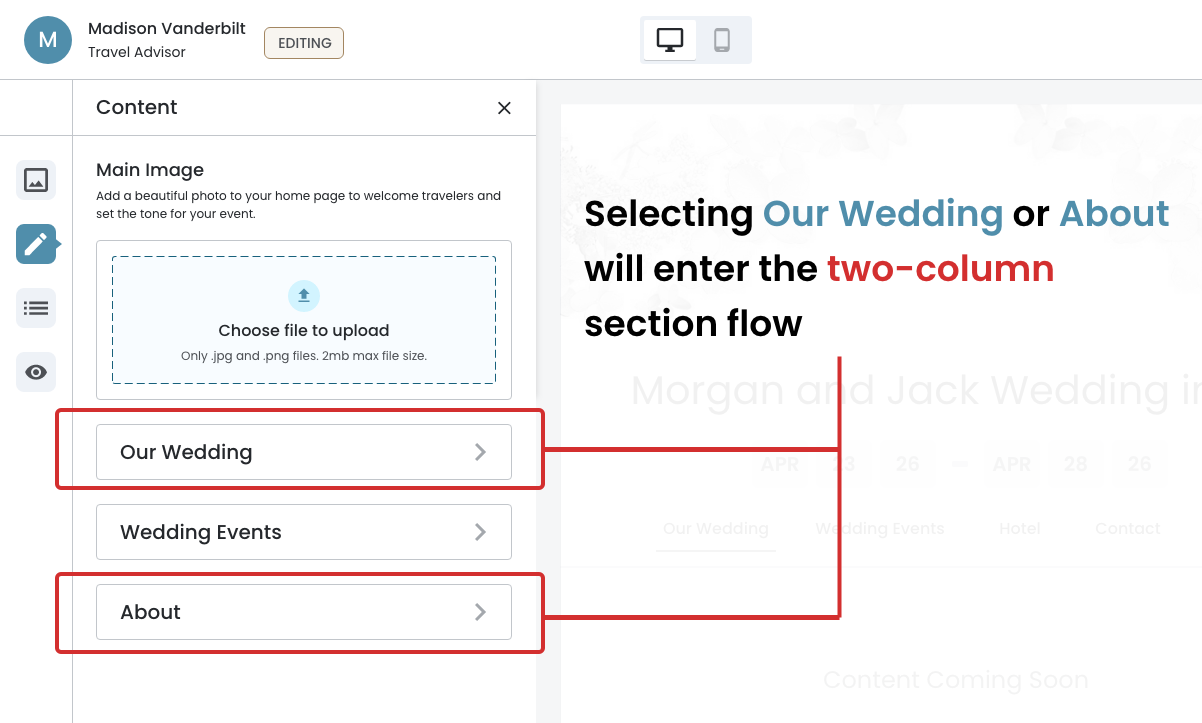Close the Content panel
Viewport: 1202px width, 723px height.
504,108
